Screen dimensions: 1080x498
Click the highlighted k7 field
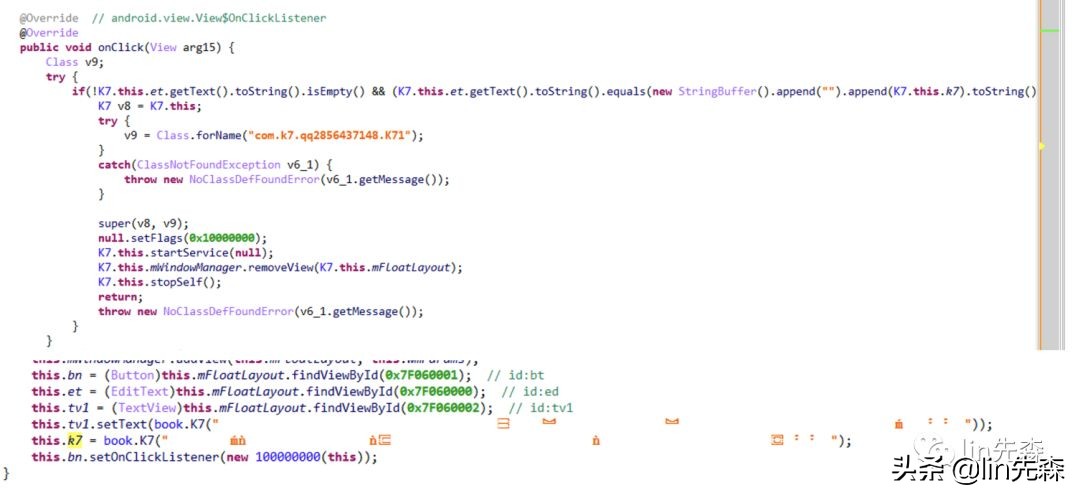[x=74, y=441]
